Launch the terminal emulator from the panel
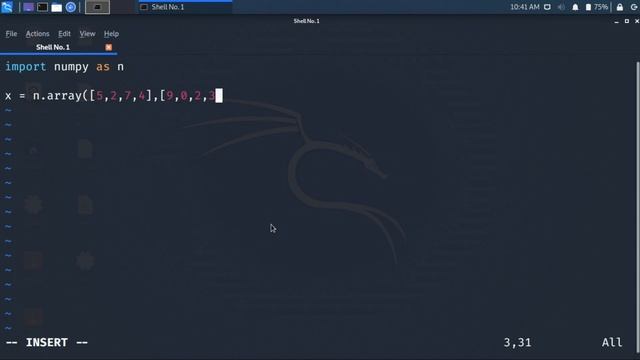 pos(42,7)
